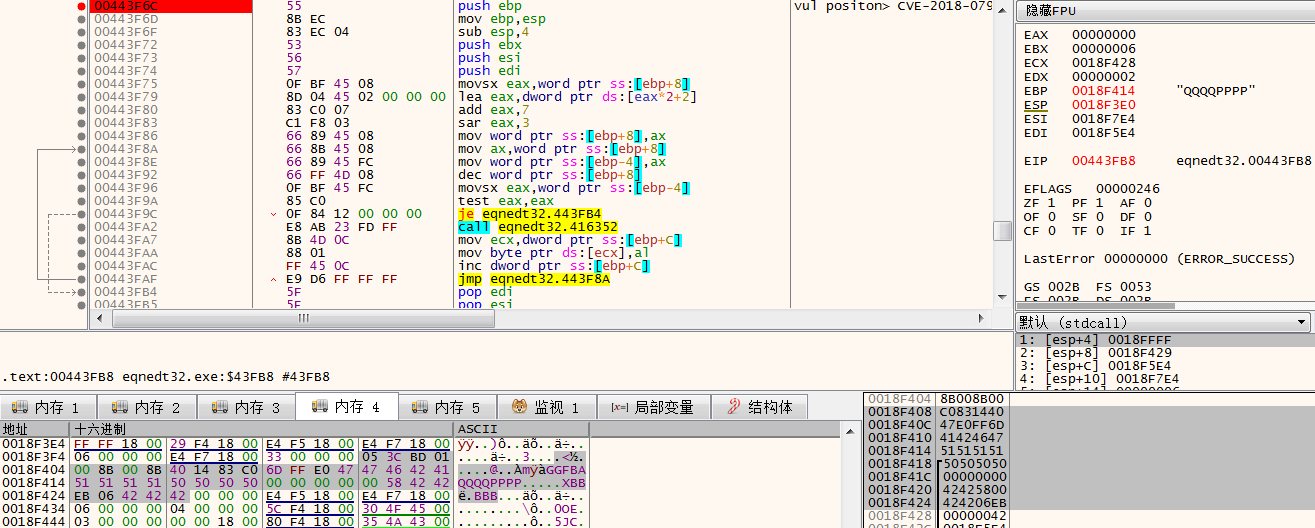Image resolution: width=1315 pixels, height=528 pixels.
Task: Grab the disassembly comment pane scrollbar thumb
Action: [x=1002, y=231]
